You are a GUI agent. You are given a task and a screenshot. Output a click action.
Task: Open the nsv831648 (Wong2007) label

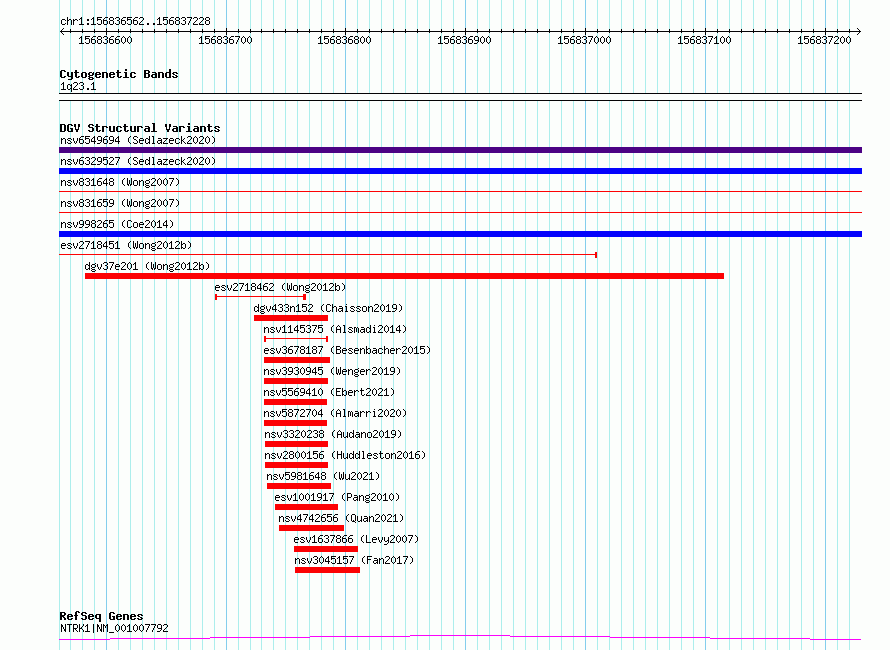120,182
